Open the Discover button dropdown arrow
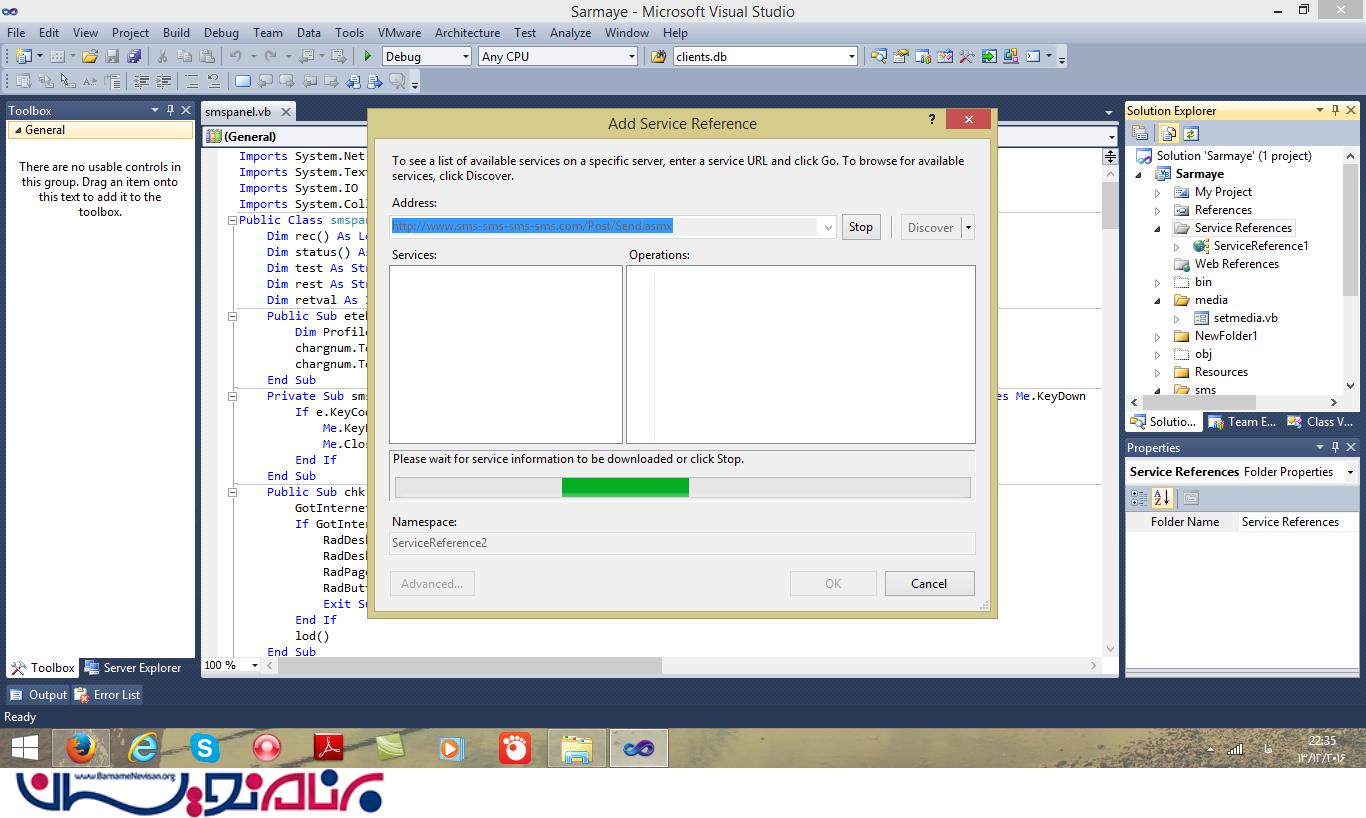Screen dimensions: 1366x818 coord(967,228)
